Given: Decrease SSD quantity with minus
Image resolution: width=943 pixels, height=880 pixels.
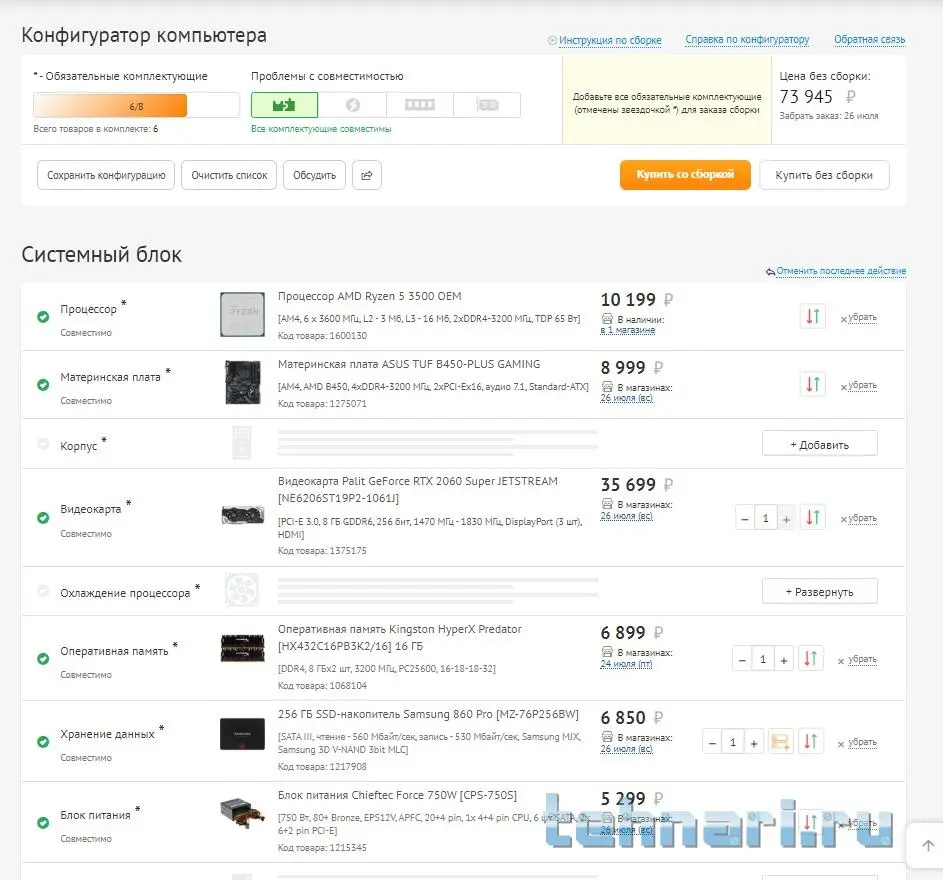Looking at the screenshot, I should pyautogui.click(x=712, y=742).
